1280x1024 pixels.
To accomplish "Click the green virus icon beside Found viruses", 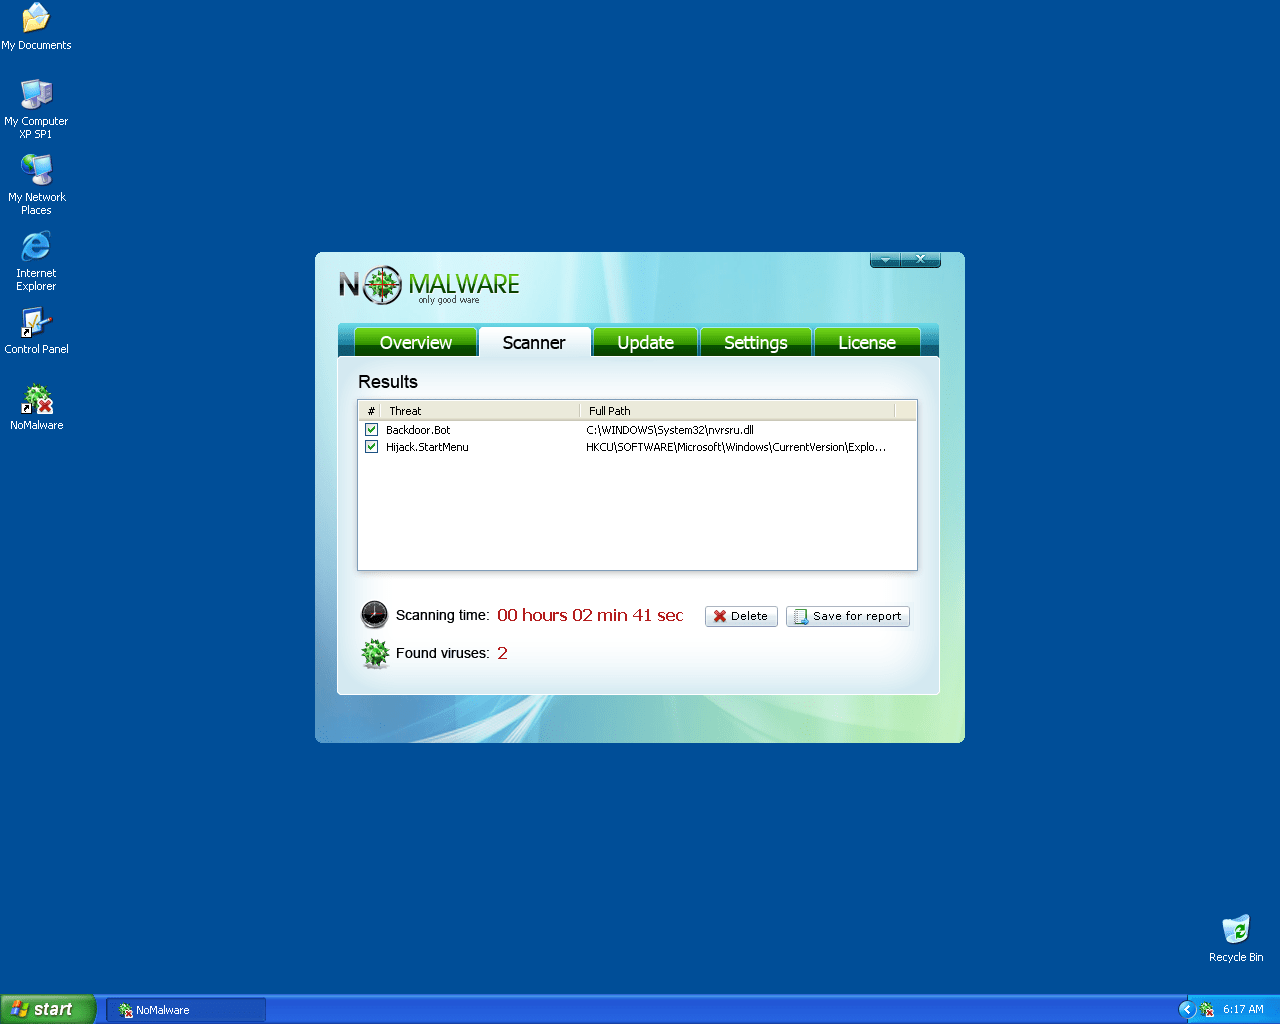I will 375,653.
